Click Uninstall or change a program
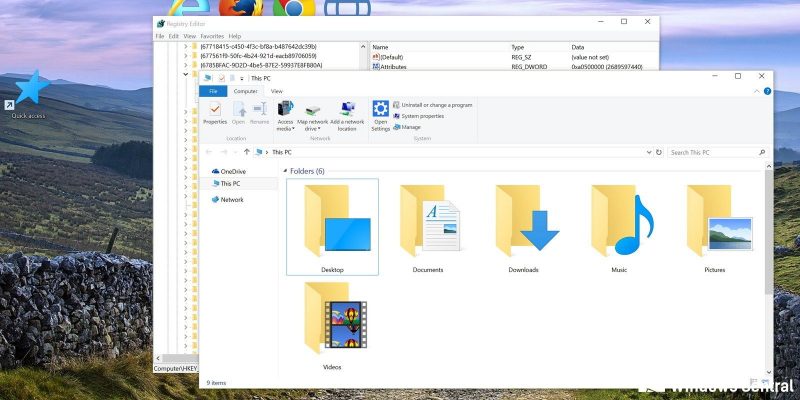 click(x=435, y=105)
